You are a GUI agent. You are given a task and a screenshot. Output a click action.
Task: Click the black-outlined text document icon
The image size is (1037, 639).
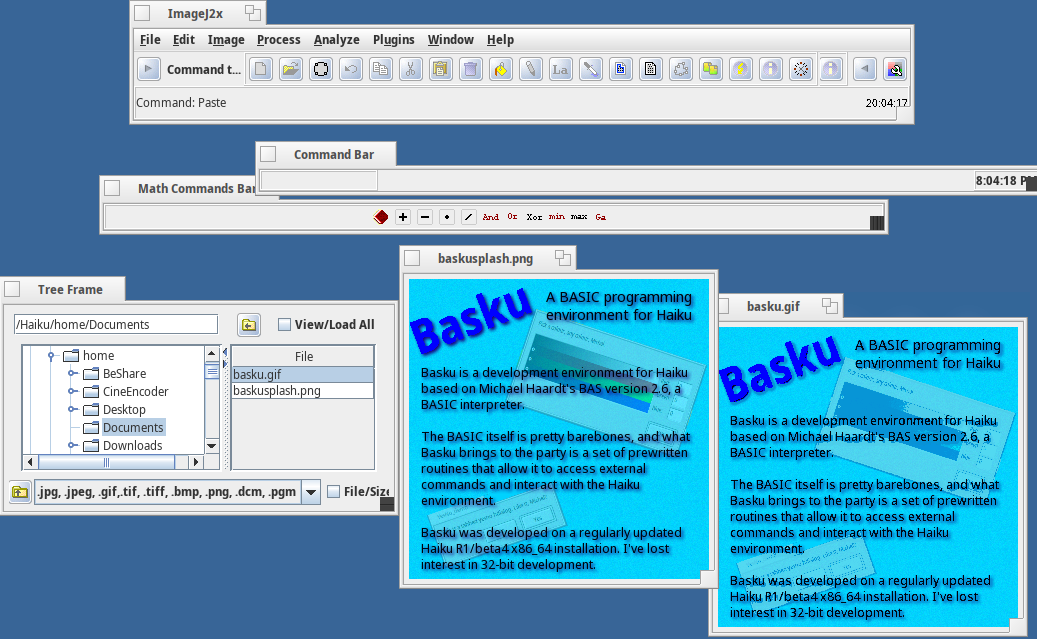point(650,69)
